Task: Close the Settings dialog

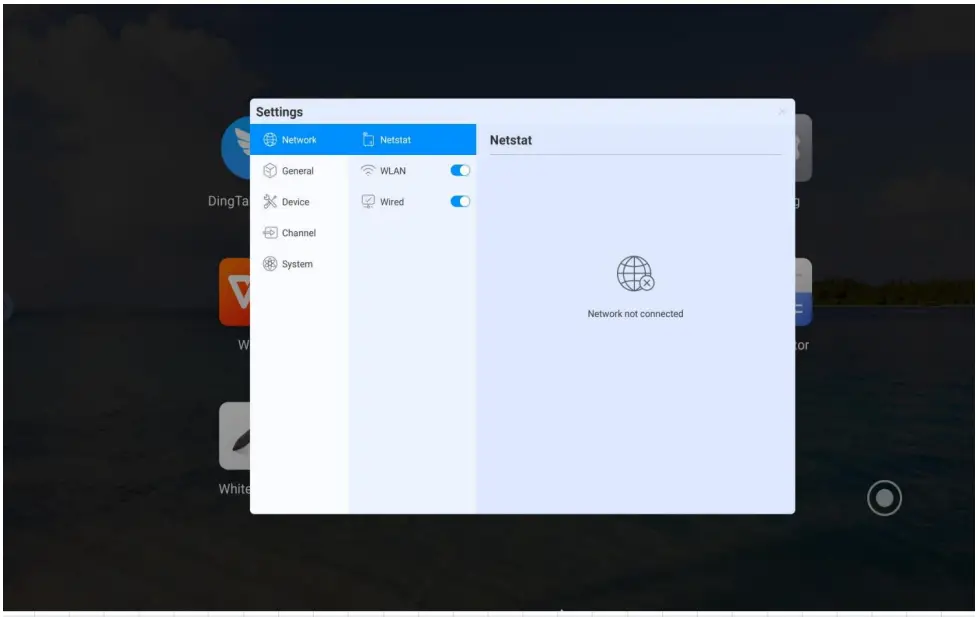Action: pyautogui.click(x=782, y=112)
